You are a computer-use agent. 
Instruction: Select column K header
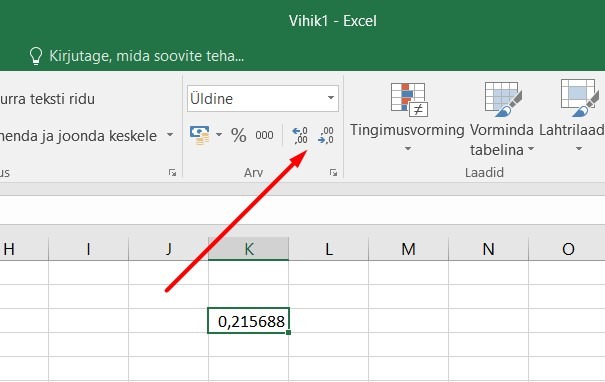[248, 249]
